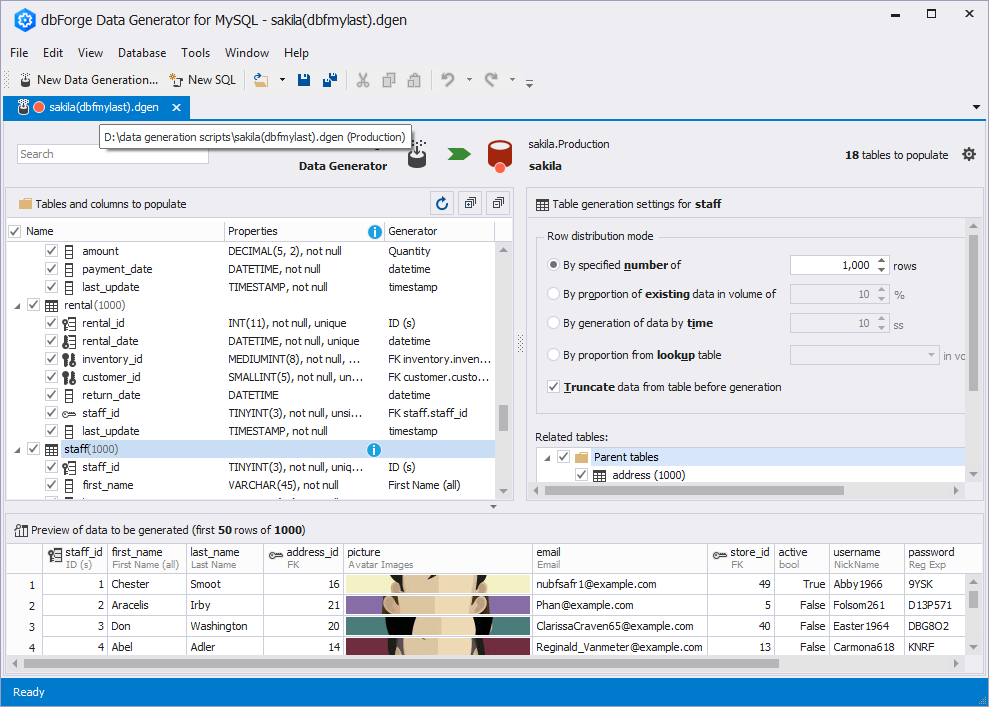
Task: Open the File menu
Action: tap(19, 53)
